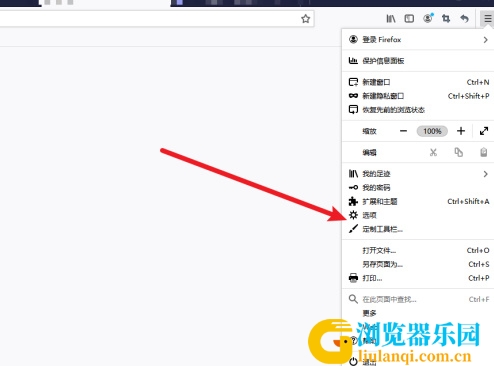Click the mask icon beside 新建隐私窗口
This screenshot has width=494, height=366.
tap(353, 96)
